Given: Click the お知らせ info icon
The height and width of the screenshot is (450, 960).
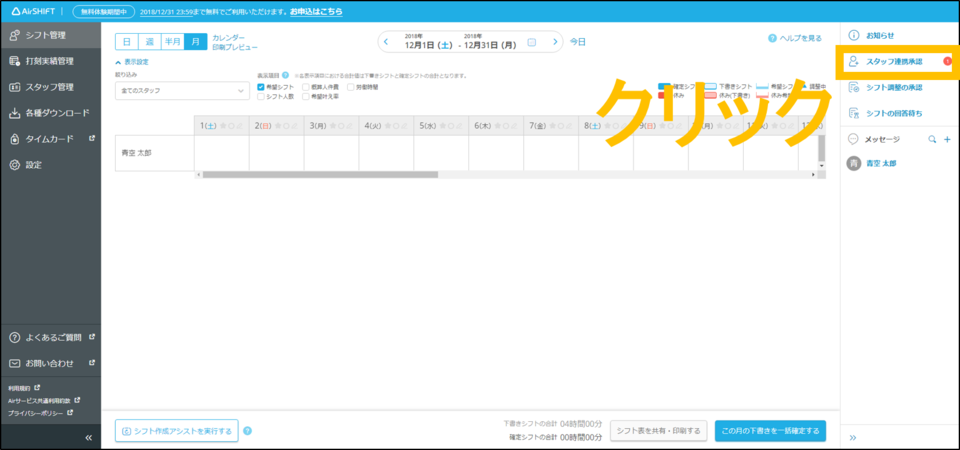Looking at the screenshot, I should pos(853,35).
